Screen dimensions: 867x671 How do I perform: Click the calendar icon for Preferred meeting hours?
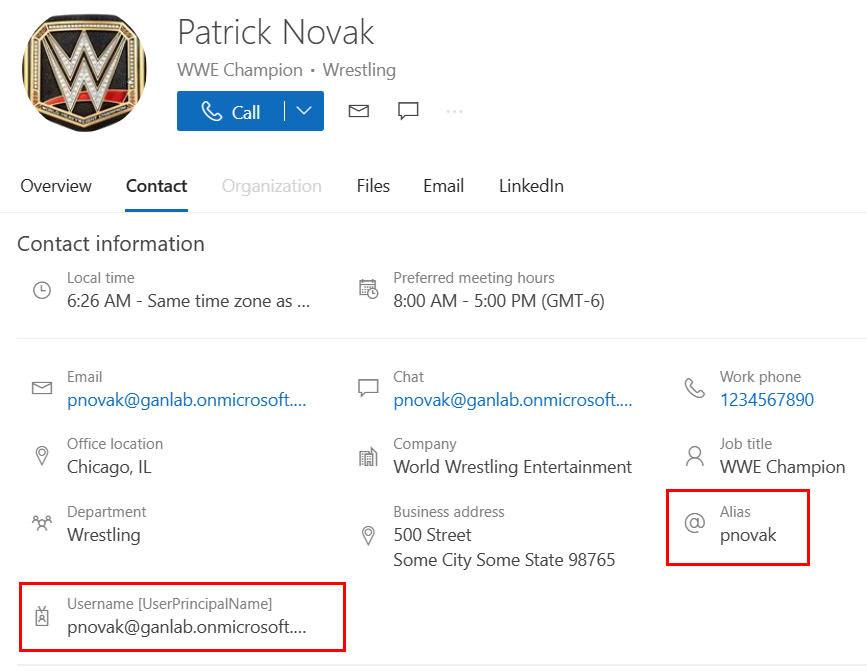coord(368,290)
